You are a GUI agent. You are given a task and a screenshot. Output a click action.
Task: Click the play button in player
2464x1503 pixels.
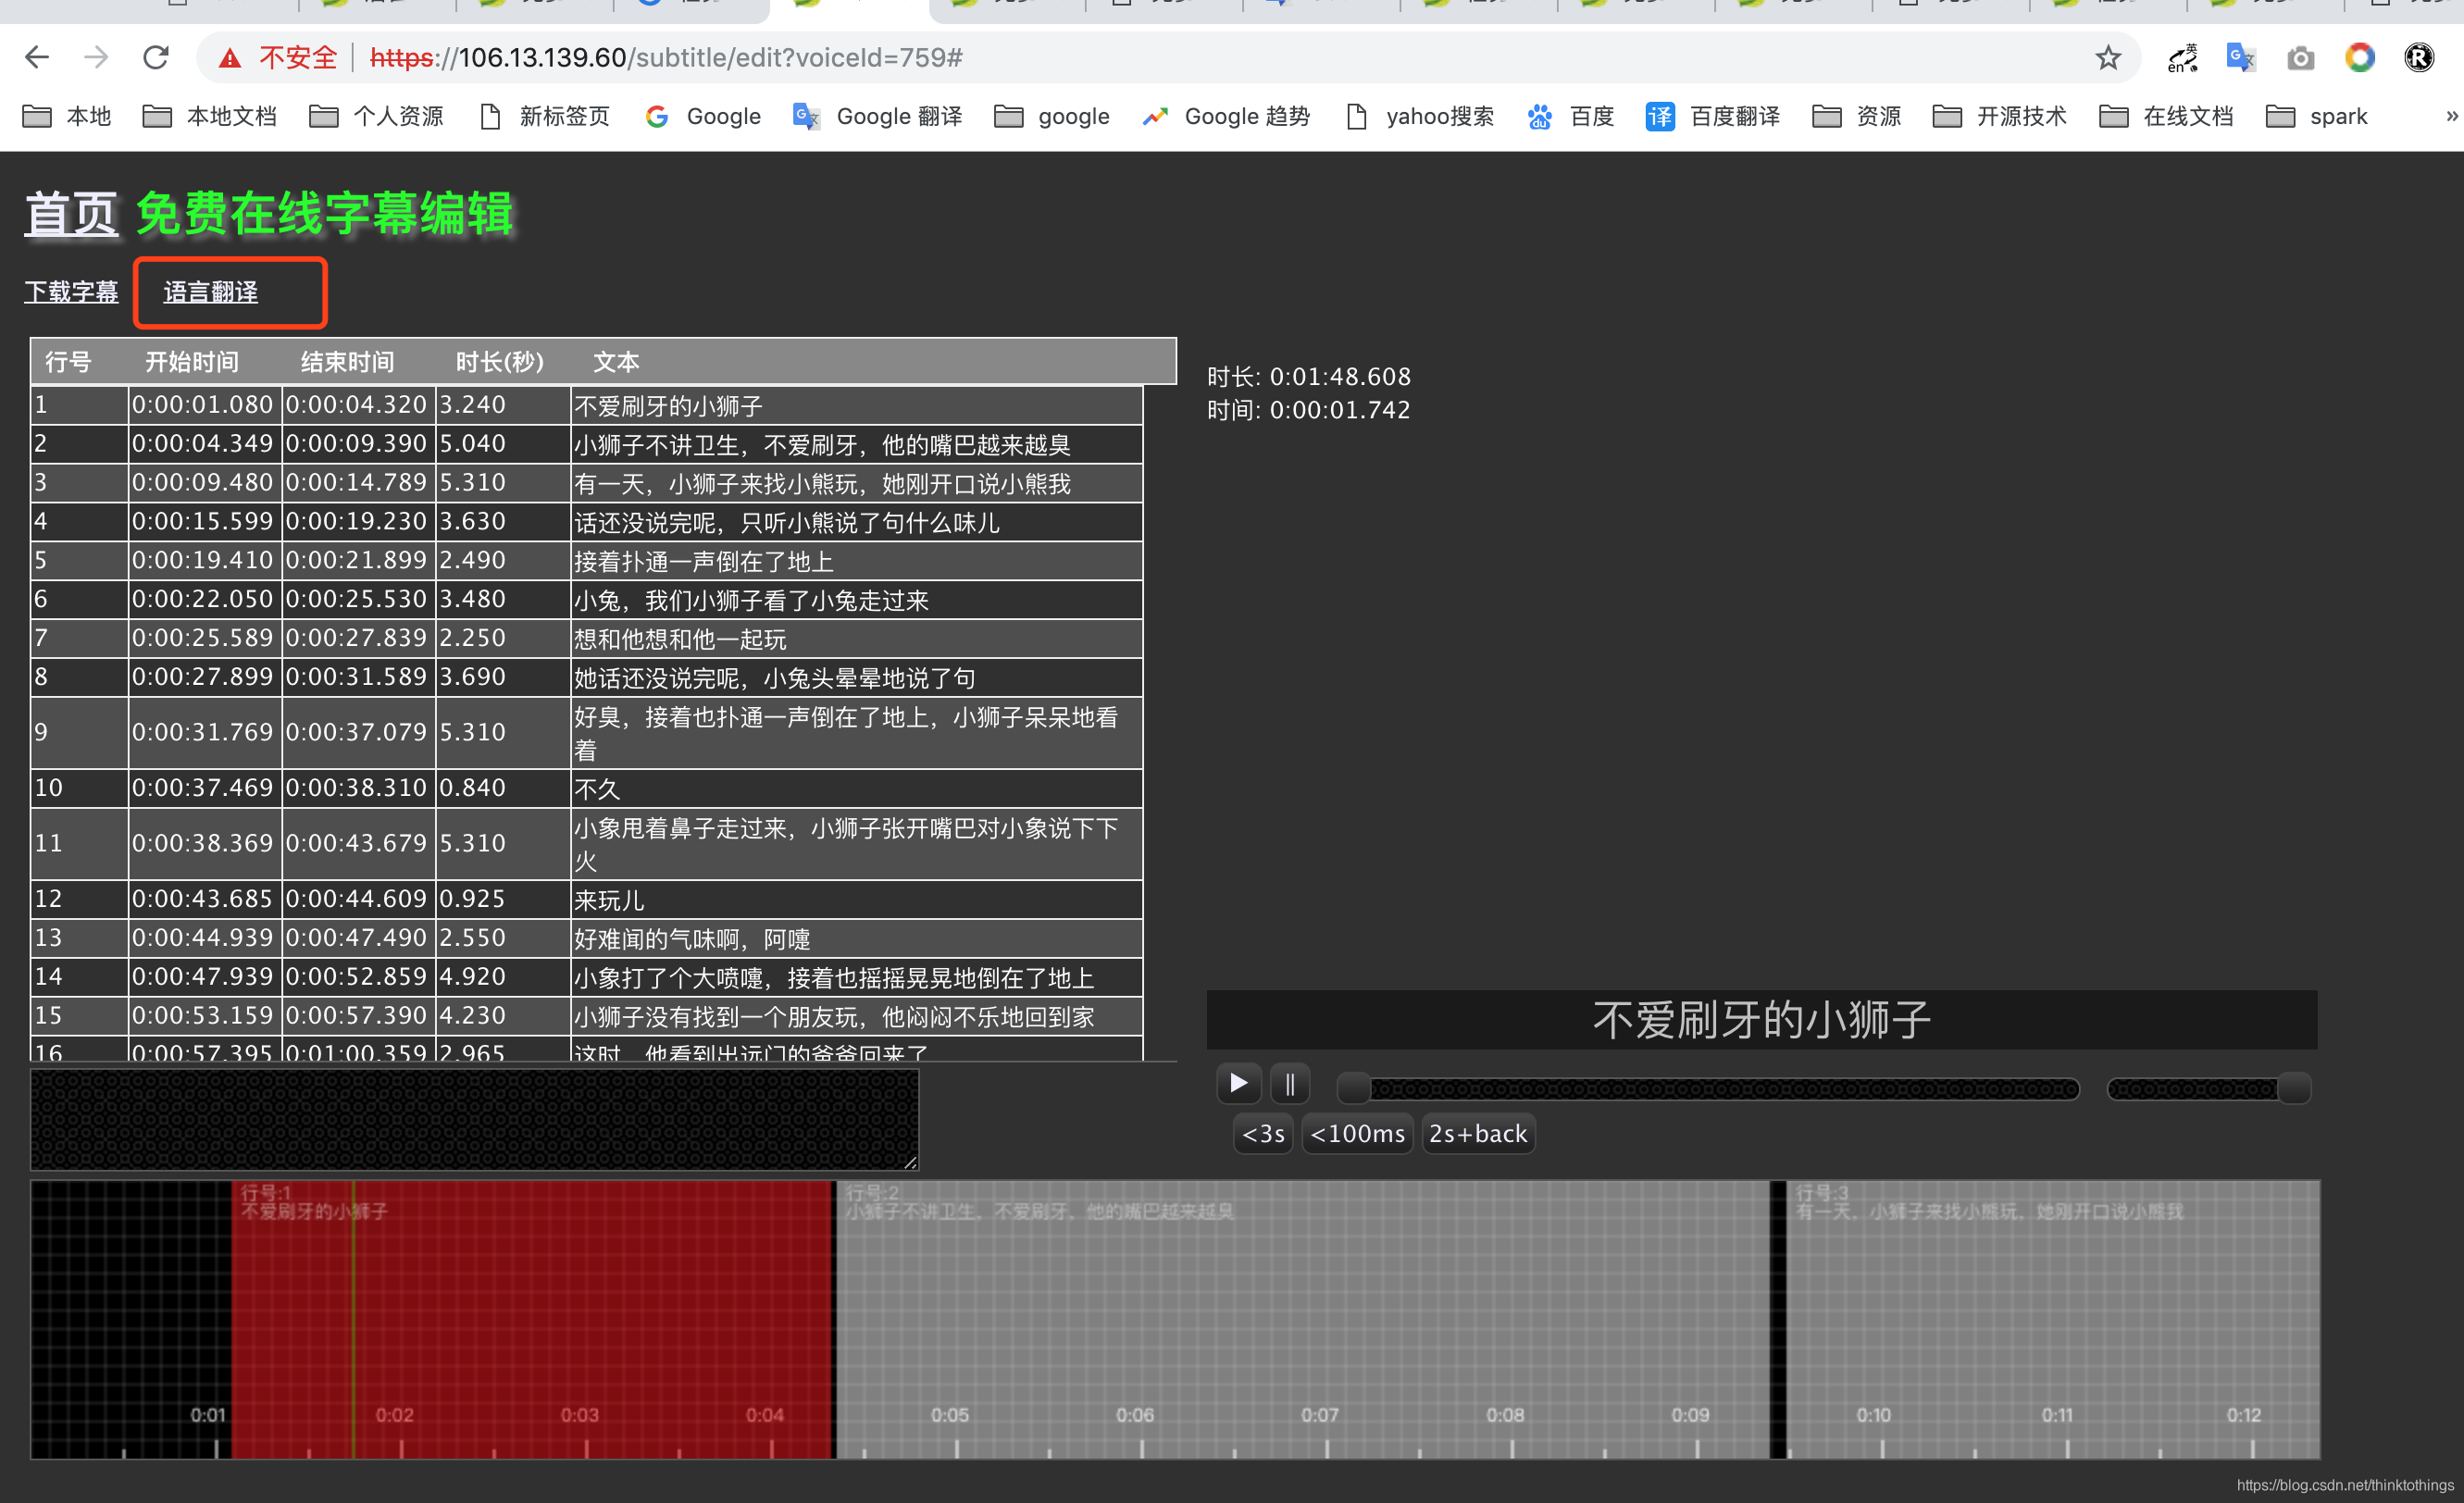tap(1238, 1083)
